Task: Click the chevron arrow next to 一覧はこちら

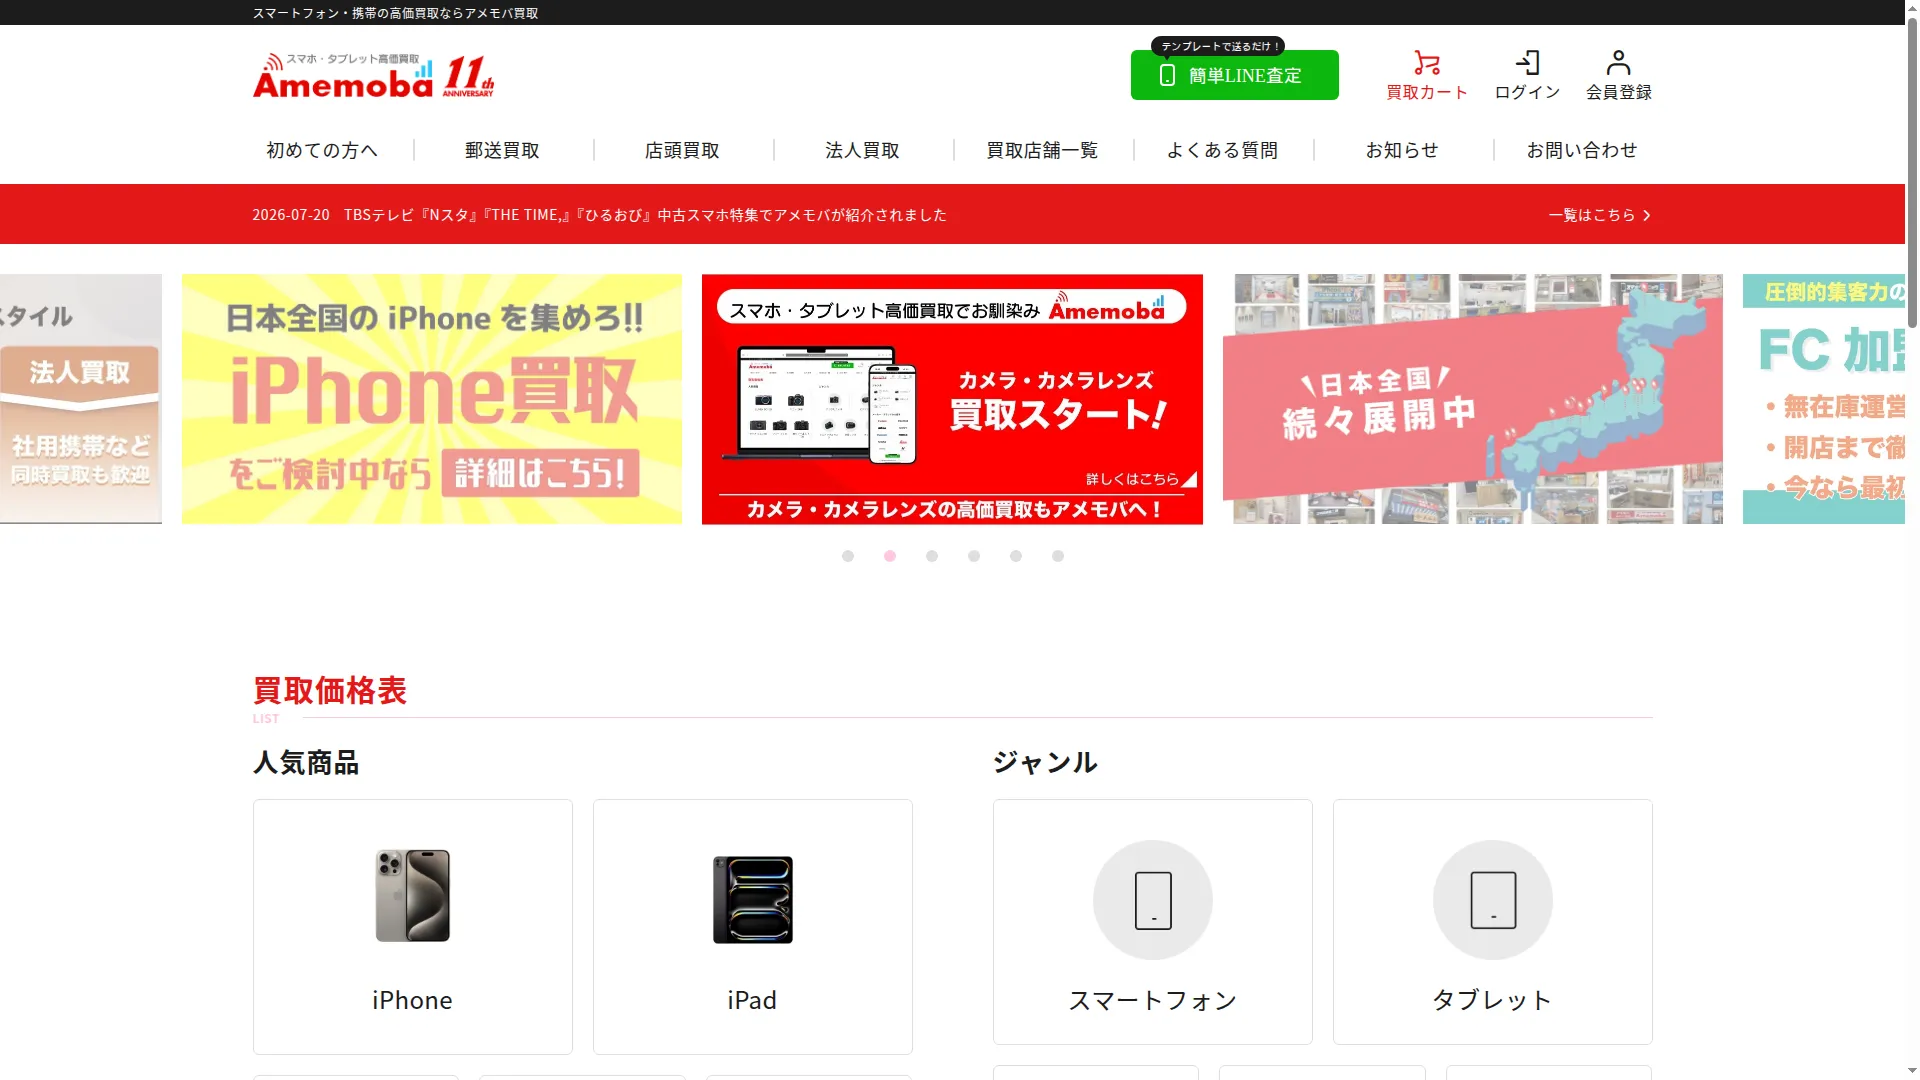Action: click(x=1647, y=215)
